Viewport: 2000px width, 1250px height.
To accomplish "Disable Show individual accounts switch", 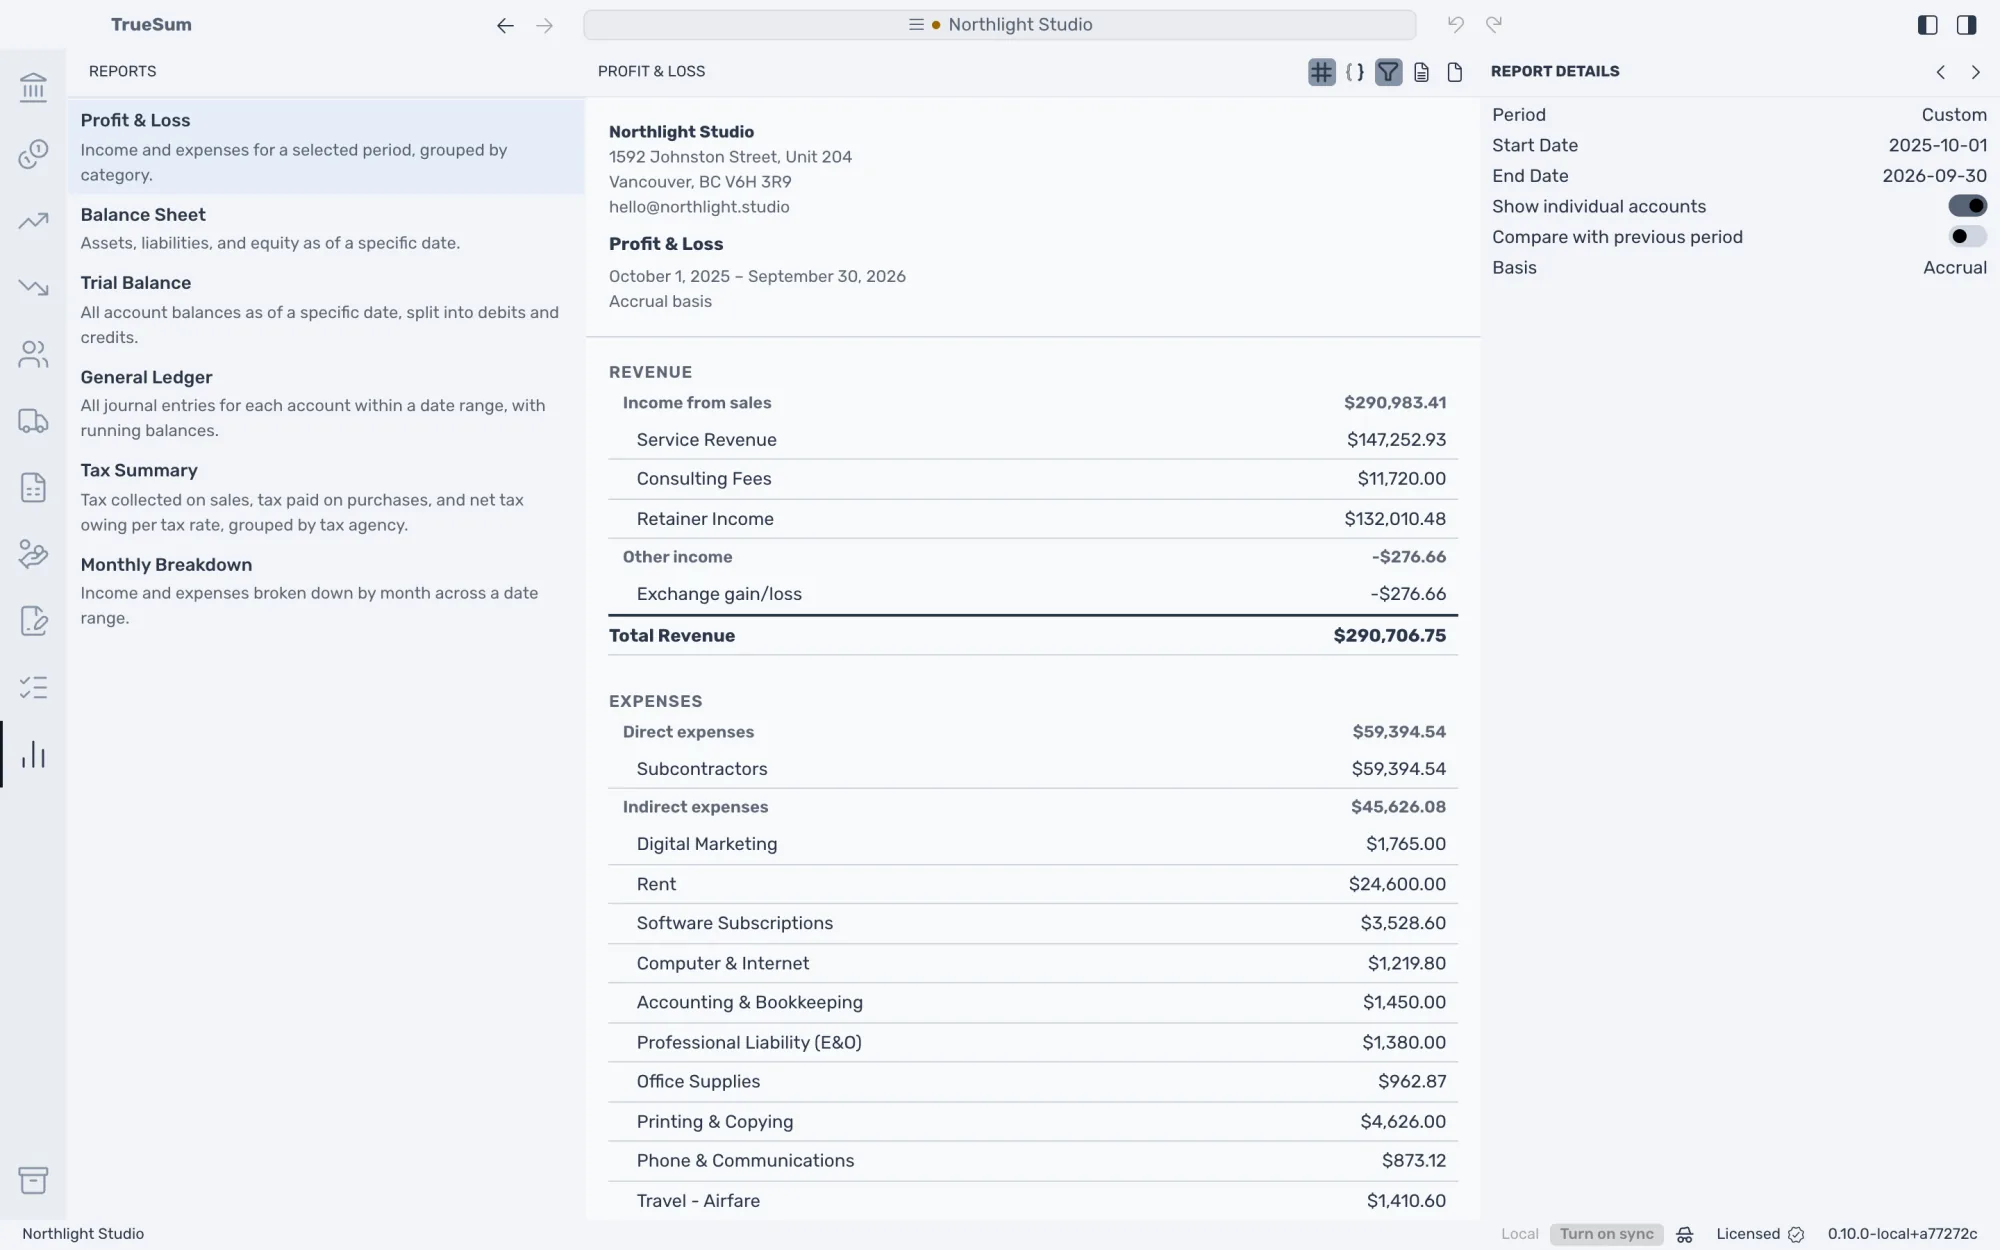I will tap(1967, 206).
